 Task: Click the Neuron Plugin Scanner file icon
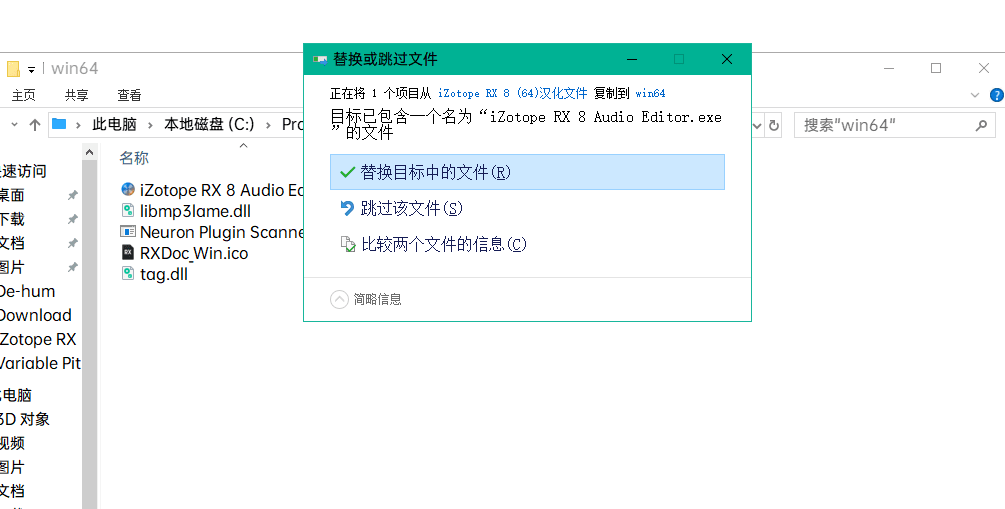(127, 232)
